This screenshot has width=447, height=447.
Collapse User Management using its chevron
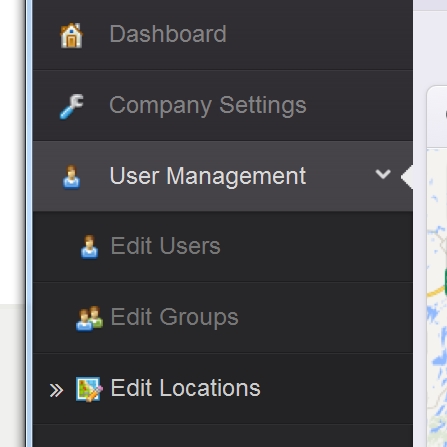coord(383,174)
